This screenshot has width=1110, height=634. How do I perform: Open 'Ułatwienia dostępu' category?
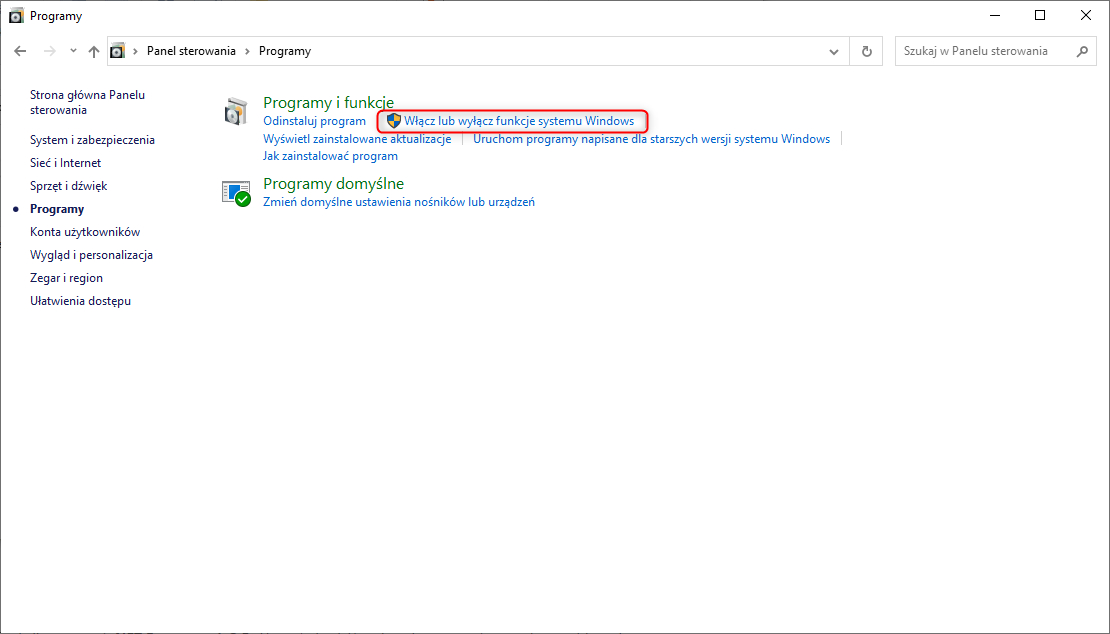[x=80, y=301]
